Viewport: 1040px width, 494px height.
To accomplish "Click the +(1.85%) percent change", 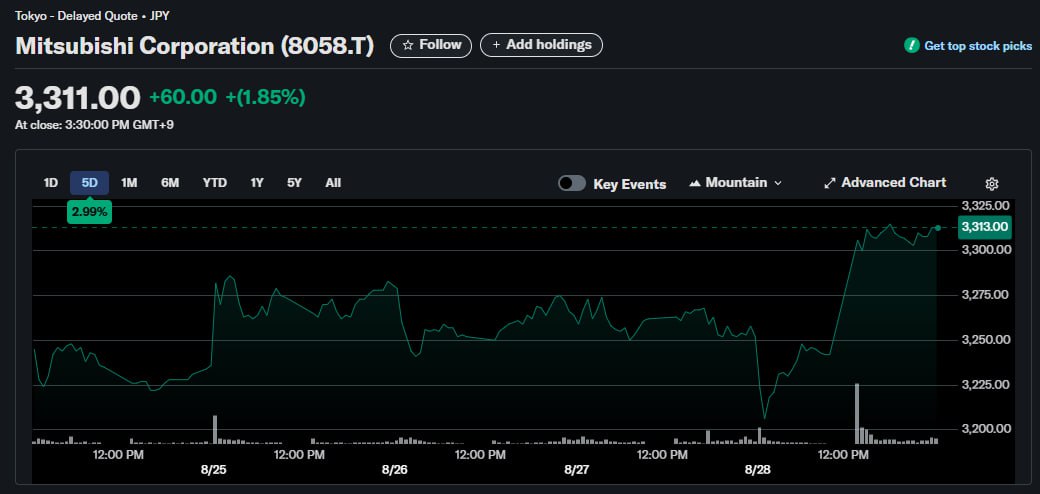I will pos(265,97).
